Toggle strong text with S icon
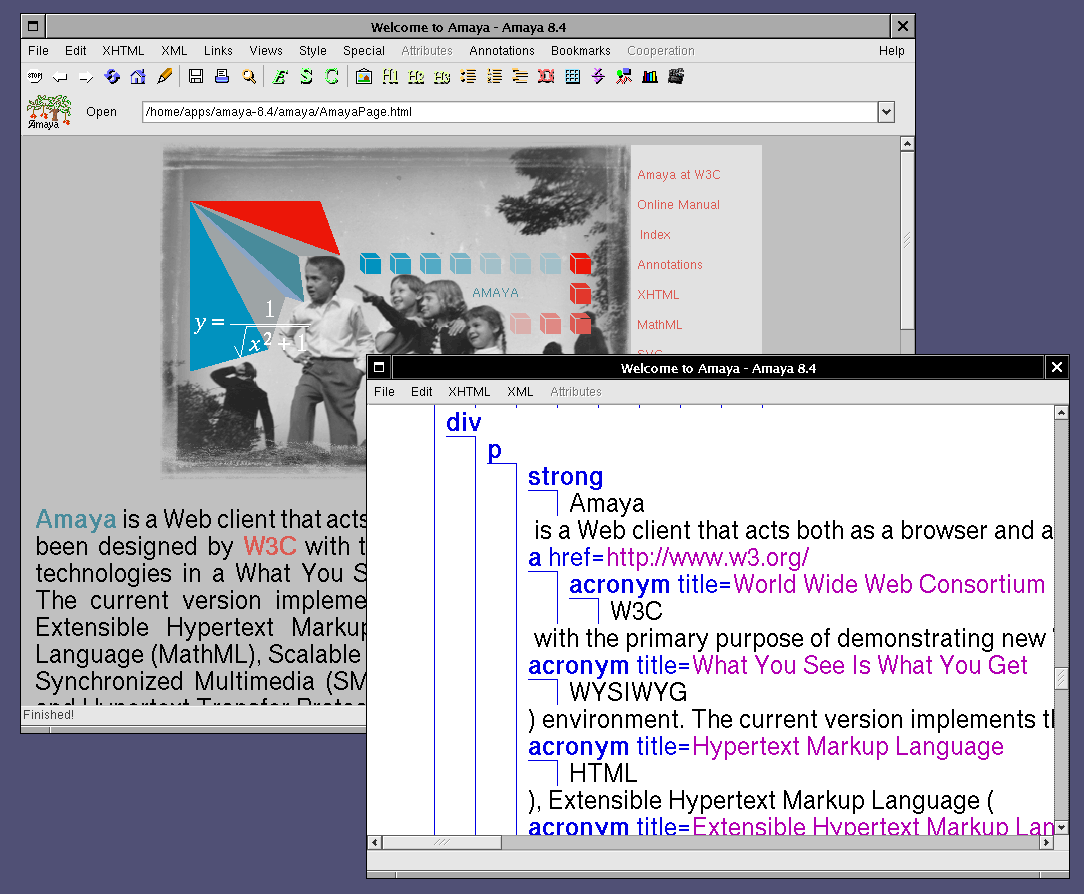1084x894 pixels. coord(306,76)
